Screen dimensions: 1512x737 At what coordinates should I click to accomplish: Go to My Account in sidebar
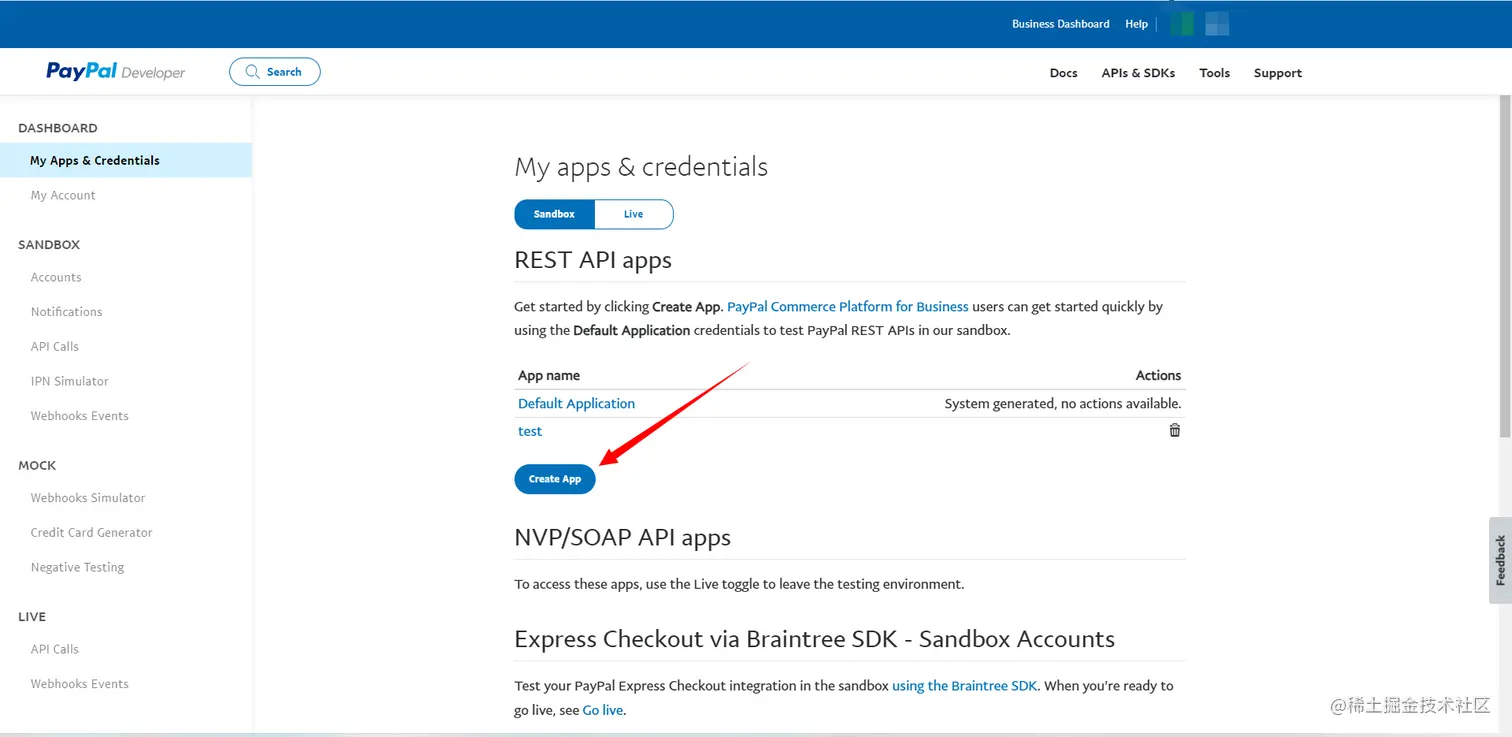(63, 195)
